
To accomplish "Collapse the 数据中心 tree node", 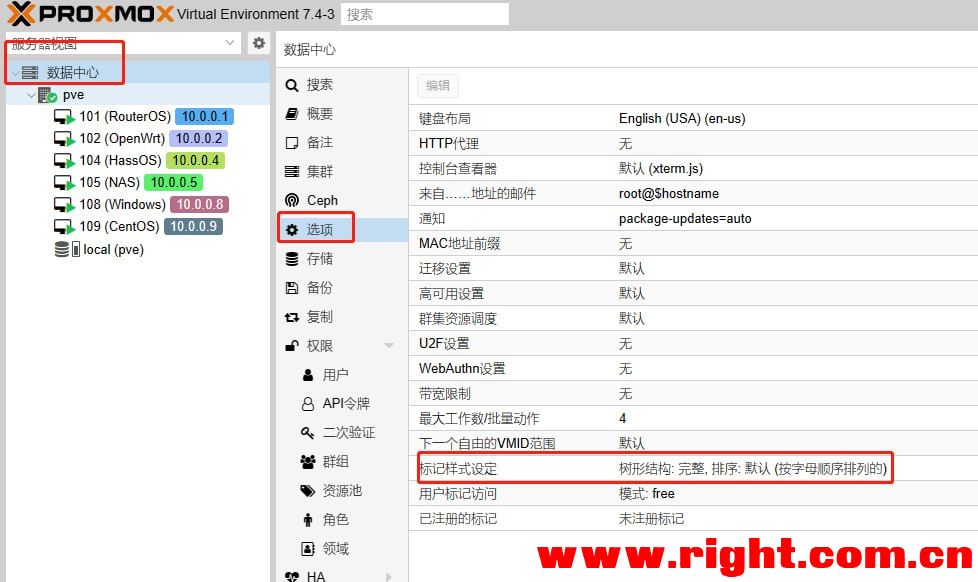I will click(14, 73).
